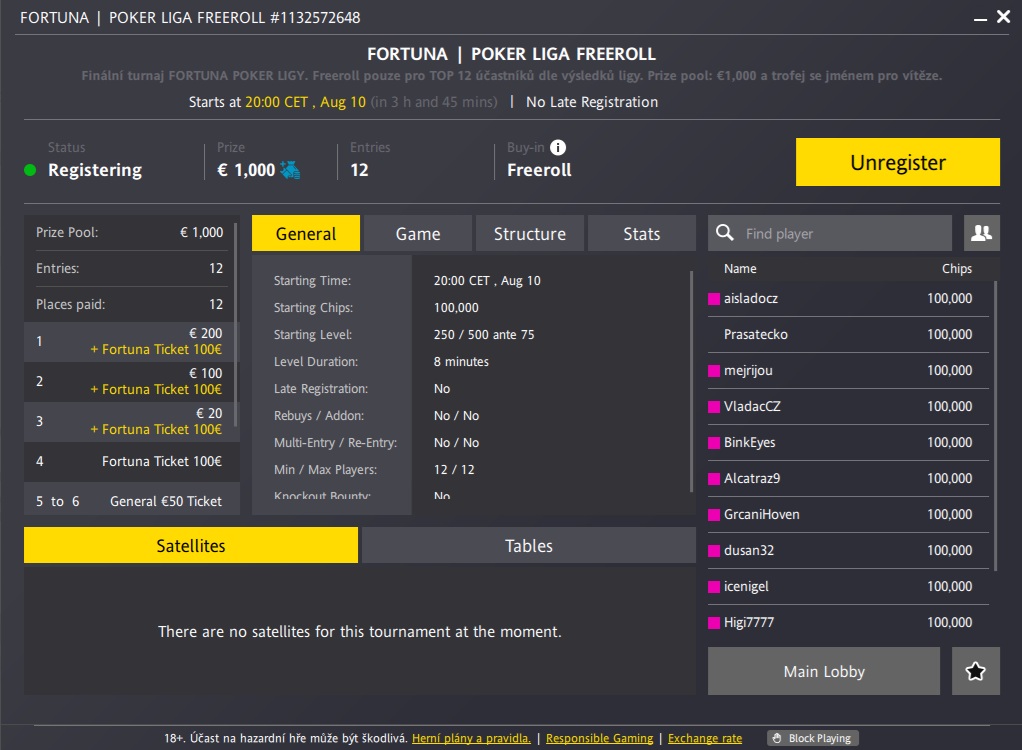This screenshot has width=1022, height=750.
Task: Click the player list scrollbar
Action: [x=995, y=425]
